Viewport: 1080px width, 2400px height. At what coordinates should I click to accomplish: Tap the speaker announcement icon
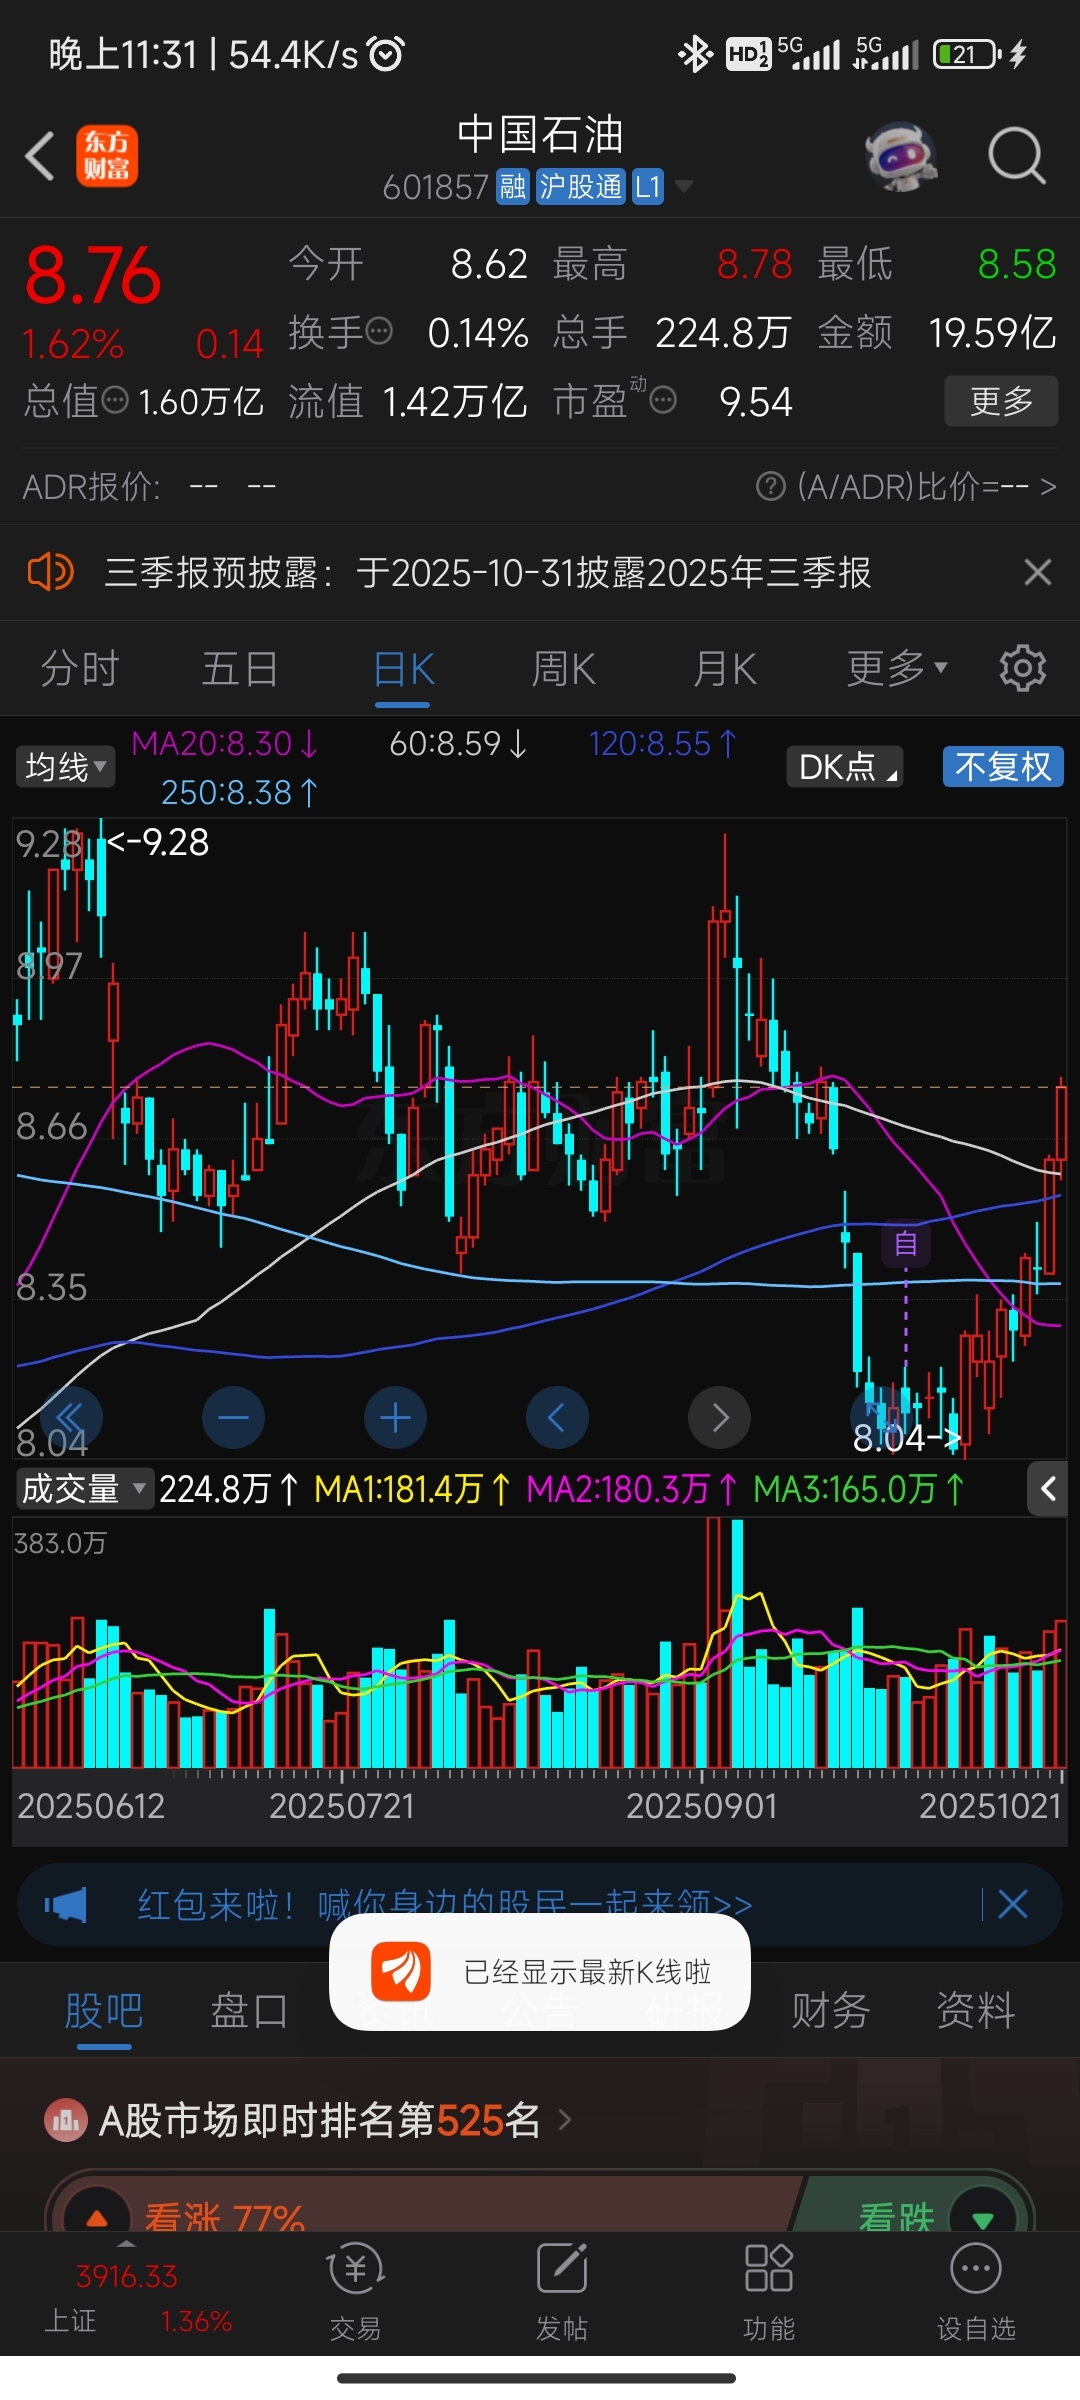coord(50,572)
